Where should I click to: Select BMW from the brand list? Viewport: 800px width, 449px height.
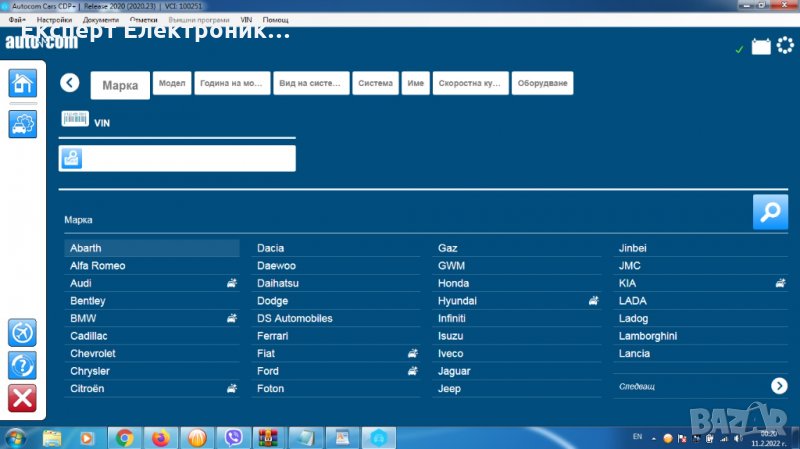[x=83, y=318]
